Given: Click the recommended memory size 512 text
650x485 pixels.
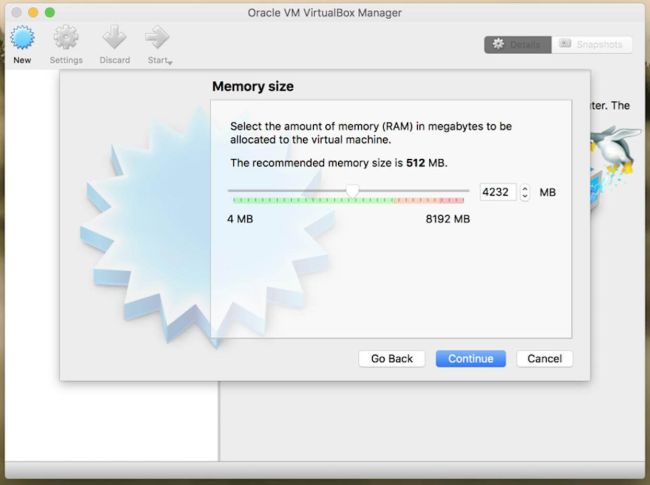Looking at the screenshot, I should click(x=415, y=163).
